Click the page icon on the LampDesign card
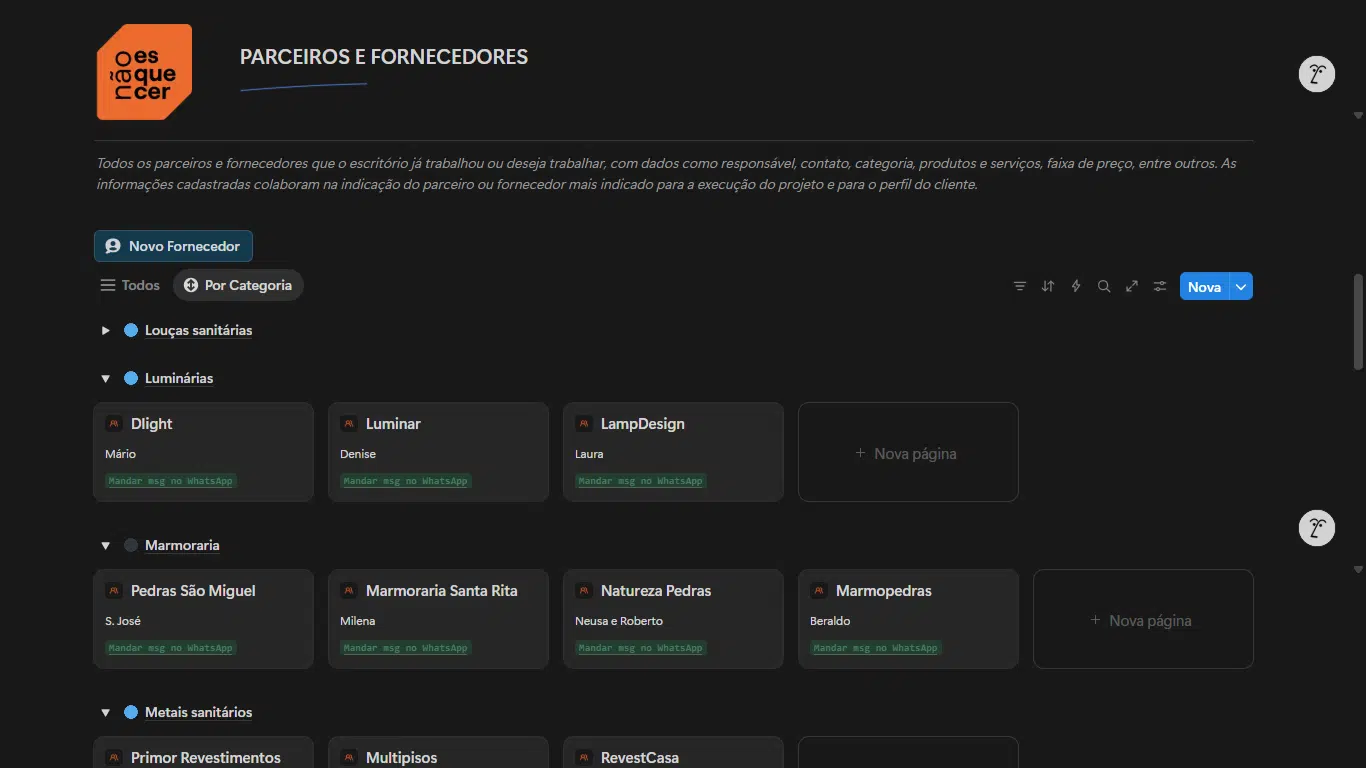 [584, 424]
